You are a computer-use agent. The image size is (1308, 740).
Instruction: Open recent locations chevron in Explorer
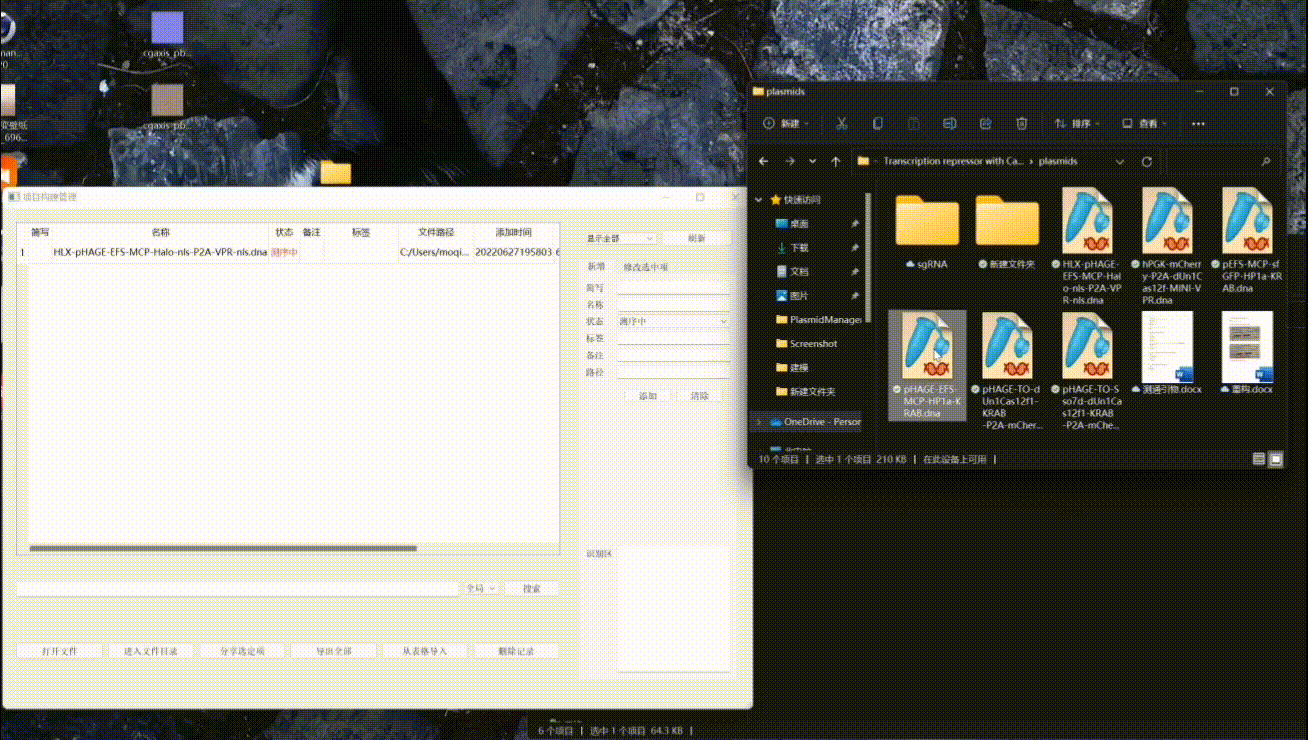[812, 161]
